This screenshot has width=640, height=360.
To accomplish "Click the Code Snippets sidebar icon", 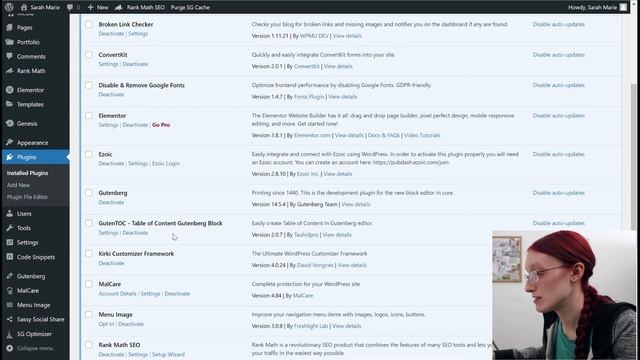I will (x=9, y=257).
